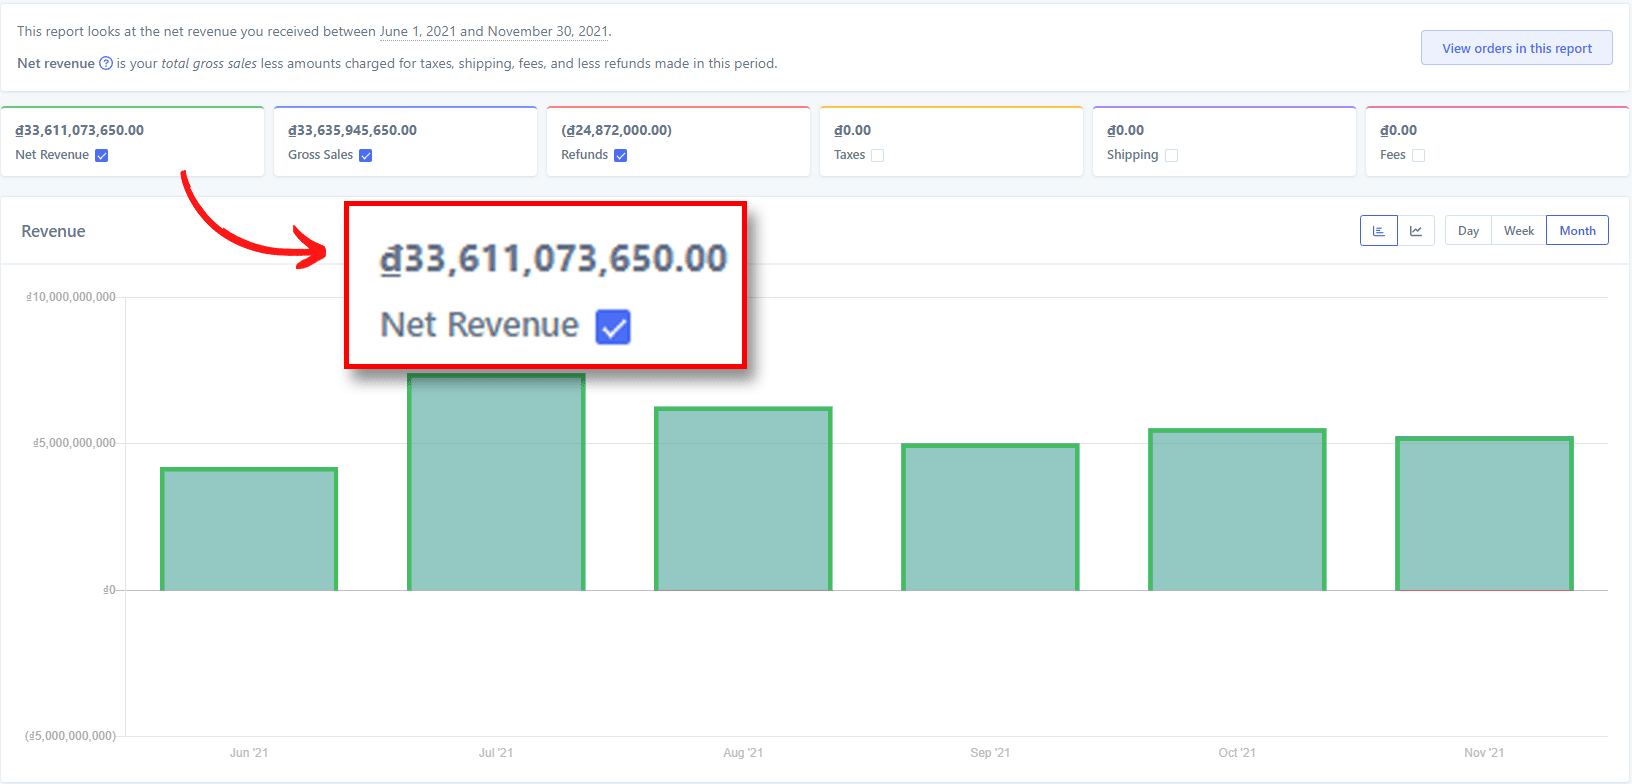The width and height of the screenshot is (1632, 784).
Task: Click the ₫0.00 value in the Fees card
Action: (1398, 130)
